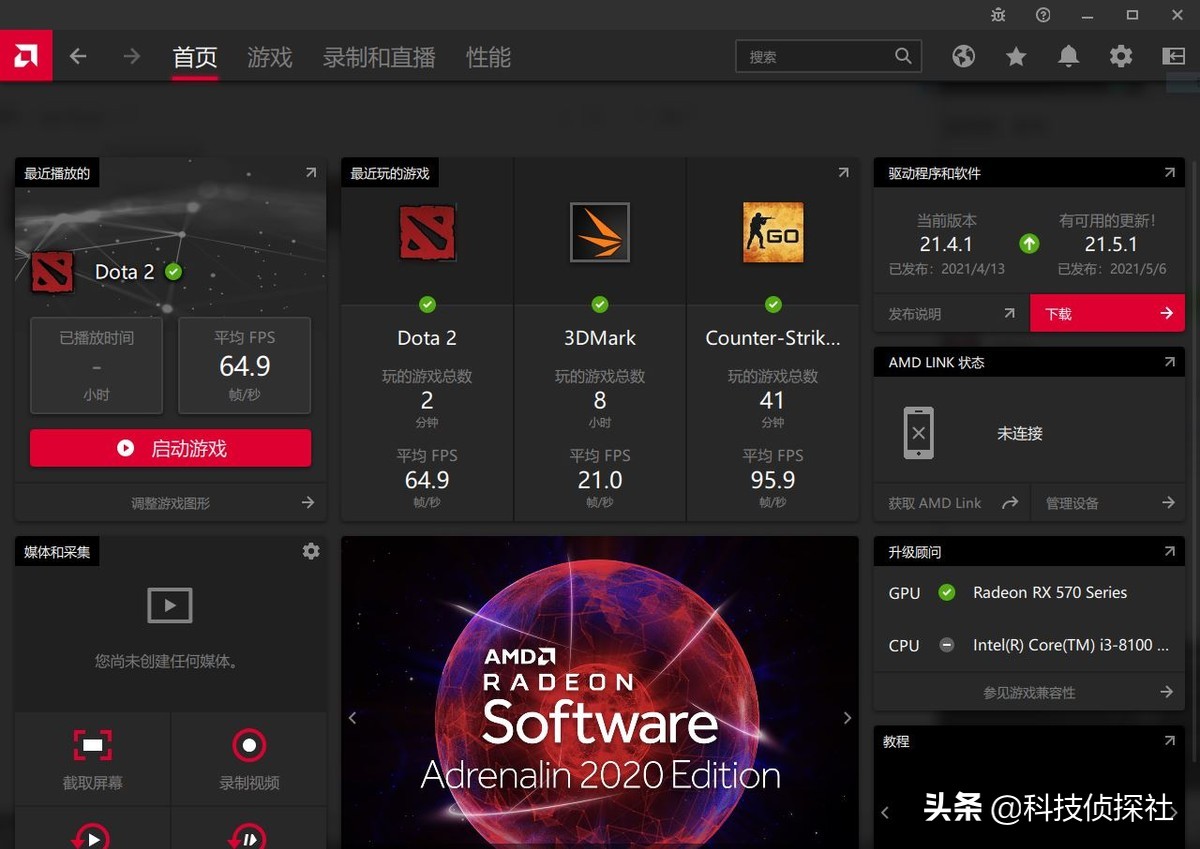
Task: Switch to the 游戏 tab
Action: (x=270, y=58)
